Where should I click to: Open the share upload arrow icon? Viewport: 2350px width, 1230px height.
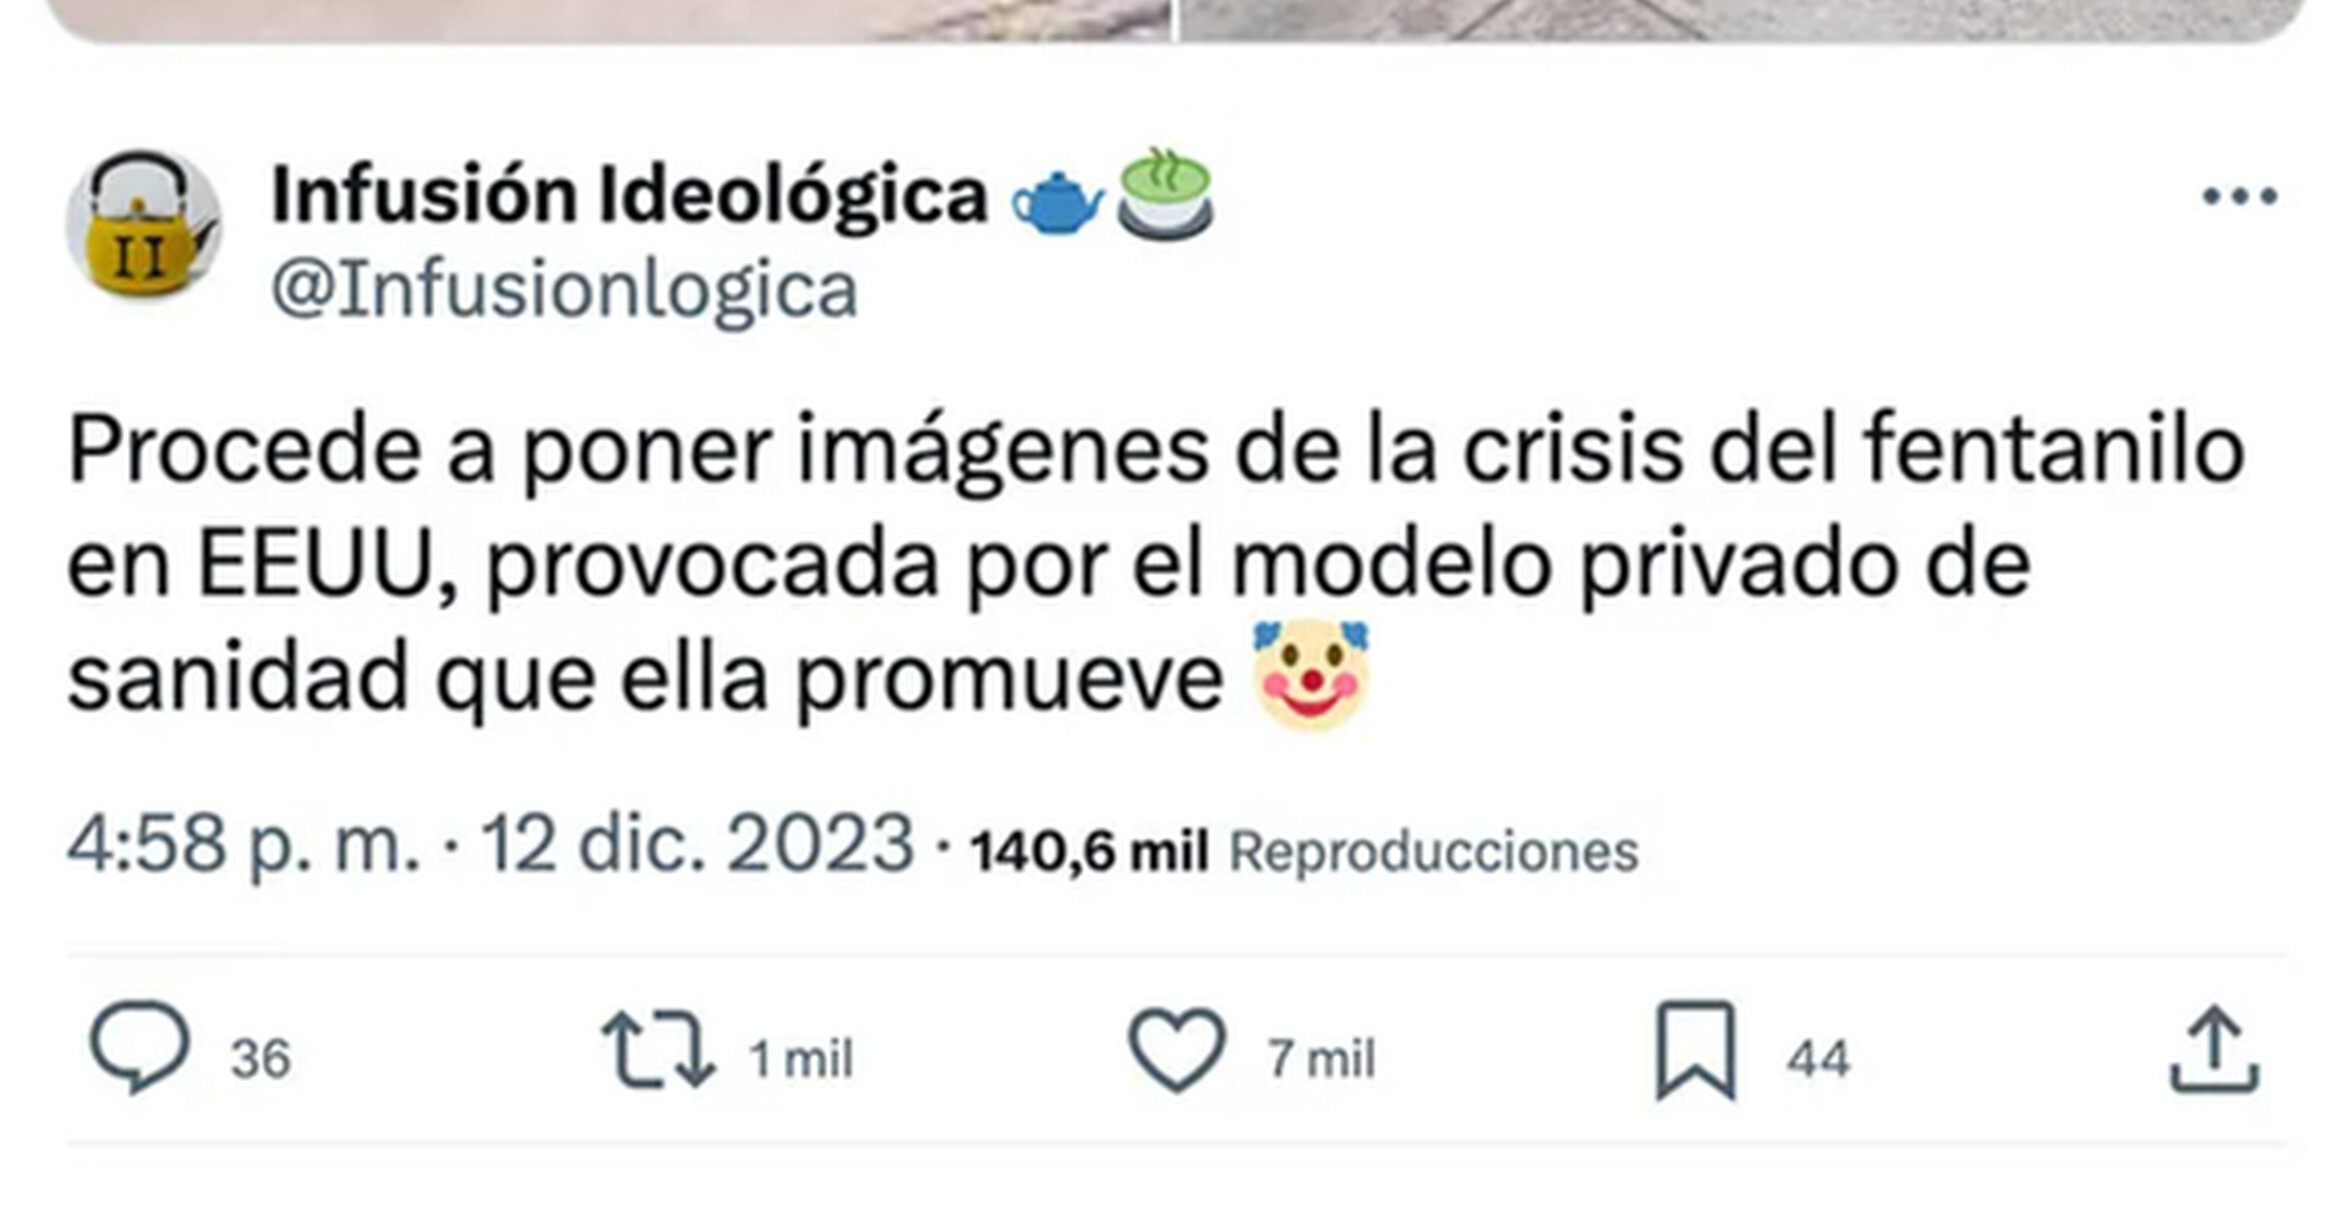2214,1050
